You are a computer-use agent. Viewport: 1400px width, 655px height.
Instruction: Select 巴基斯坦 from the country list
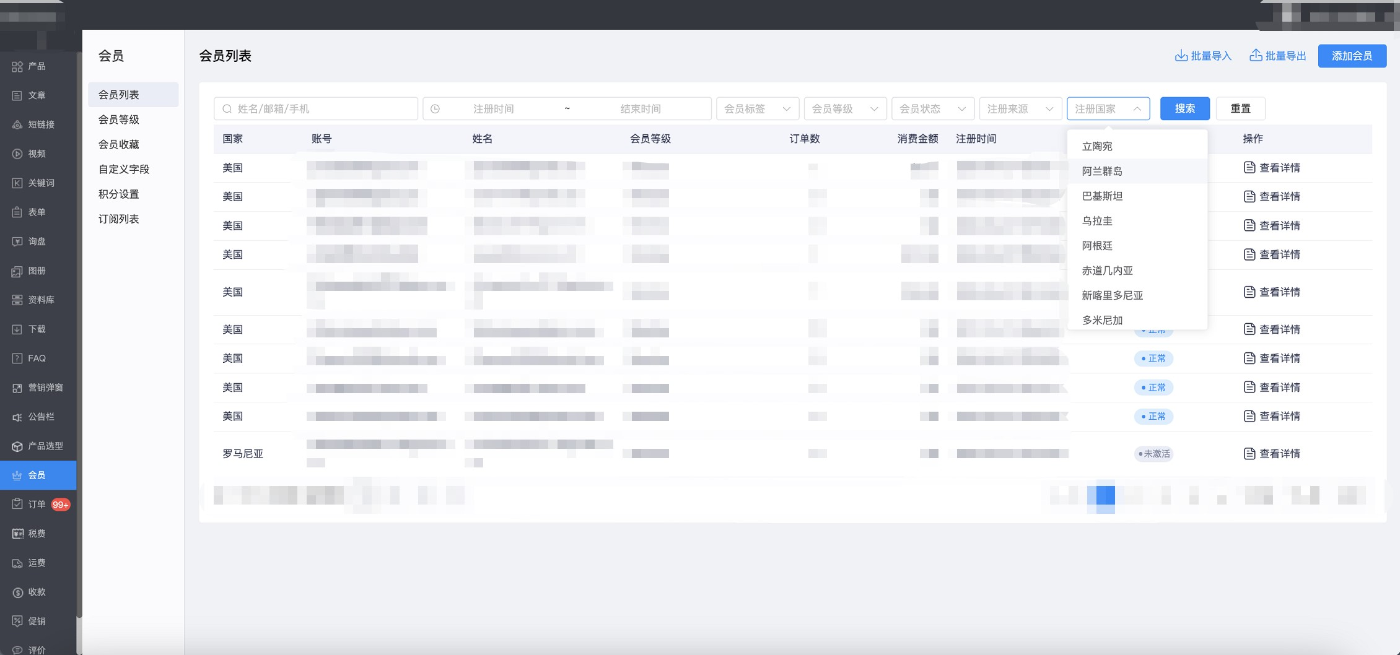1102,196
